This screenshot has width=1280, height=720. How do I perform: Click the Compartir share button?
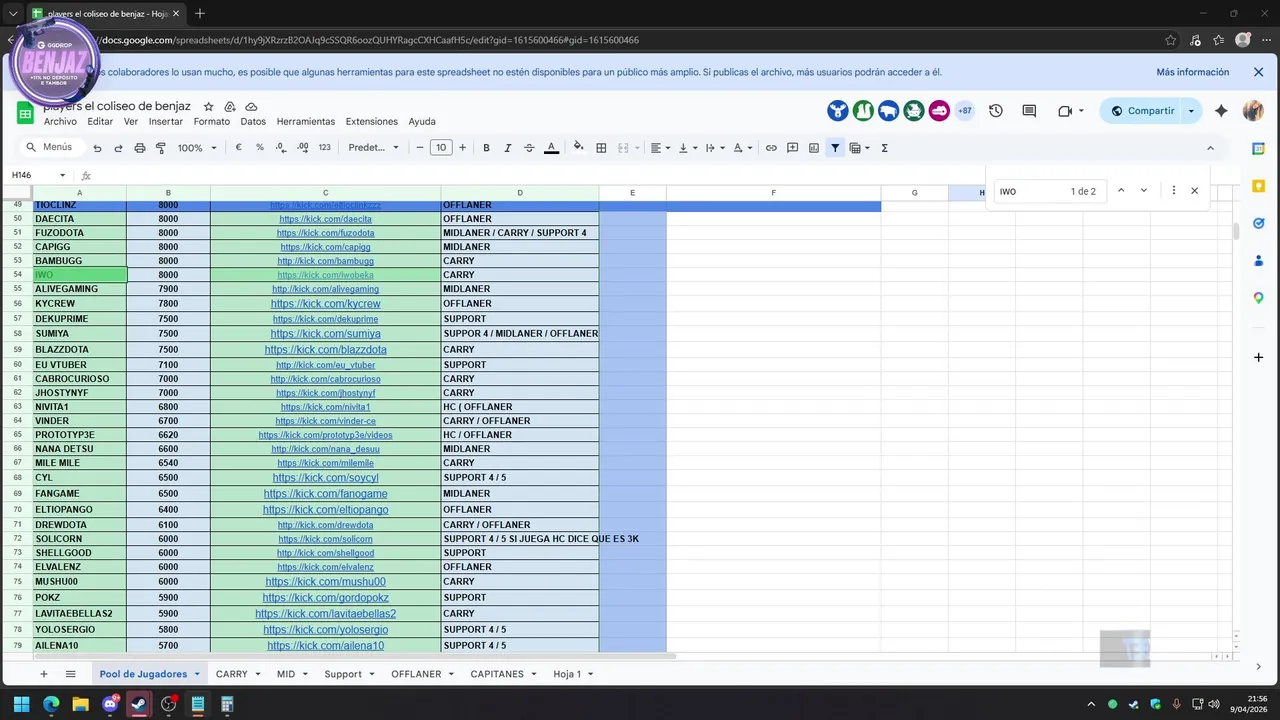[1142, 111]
